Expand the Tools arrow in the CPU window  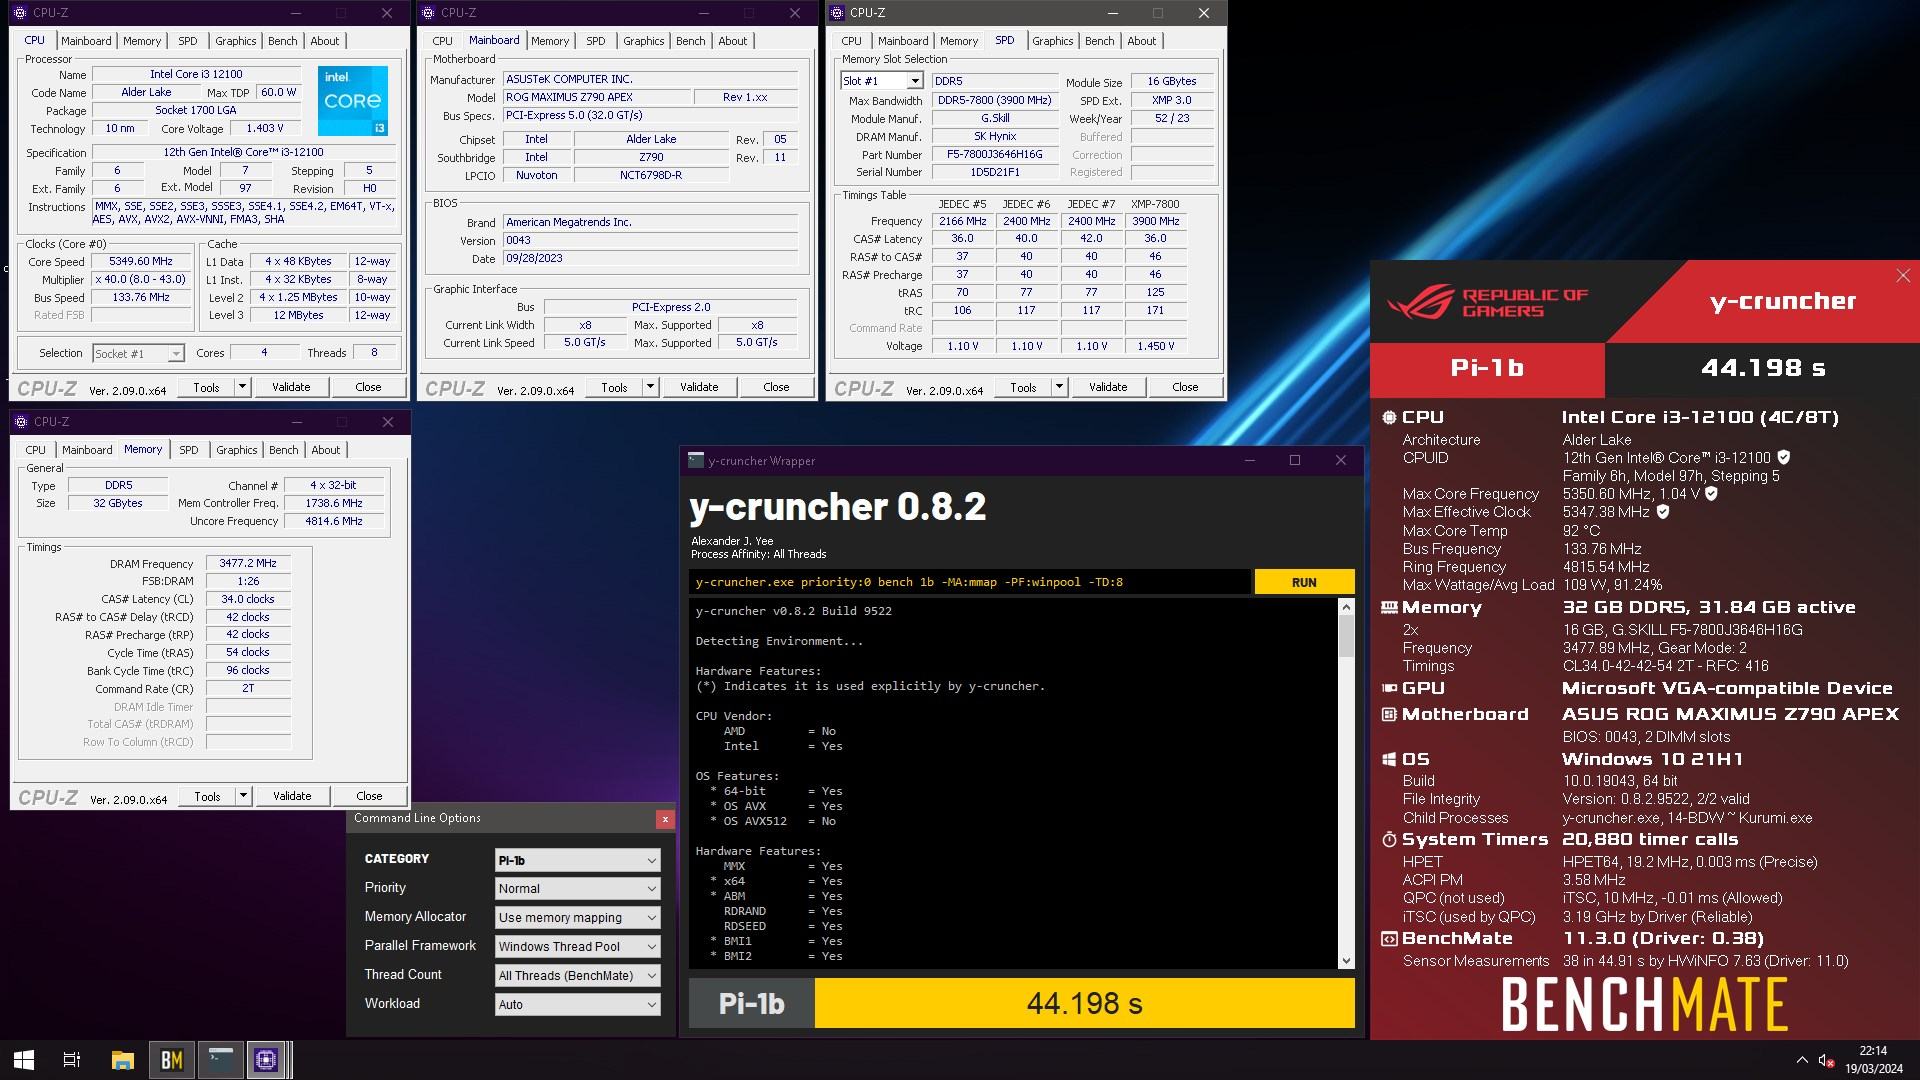tap(242, 387)
